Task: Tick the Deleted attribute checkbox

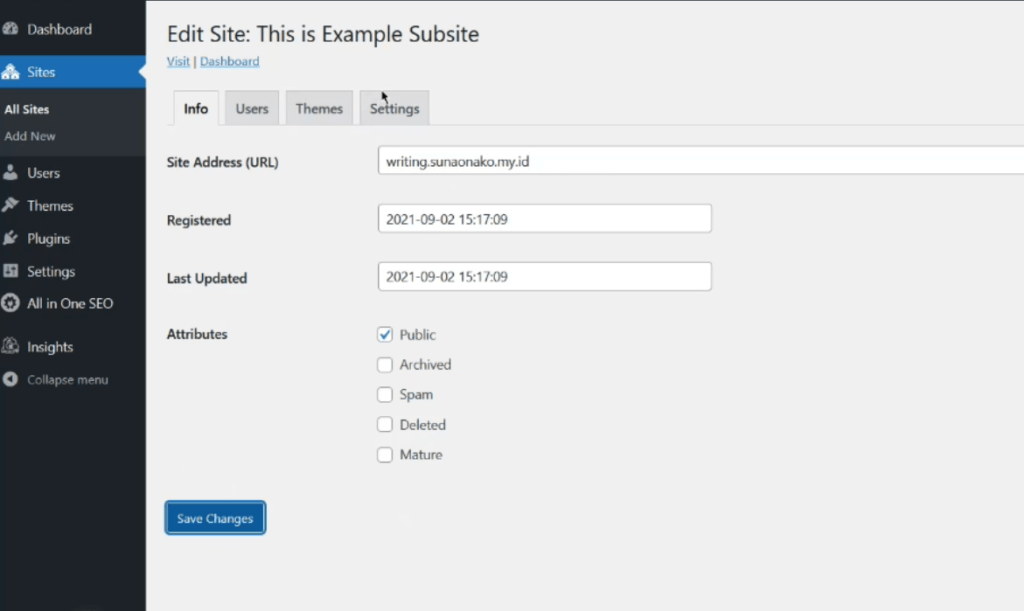Action: [385, 425]
